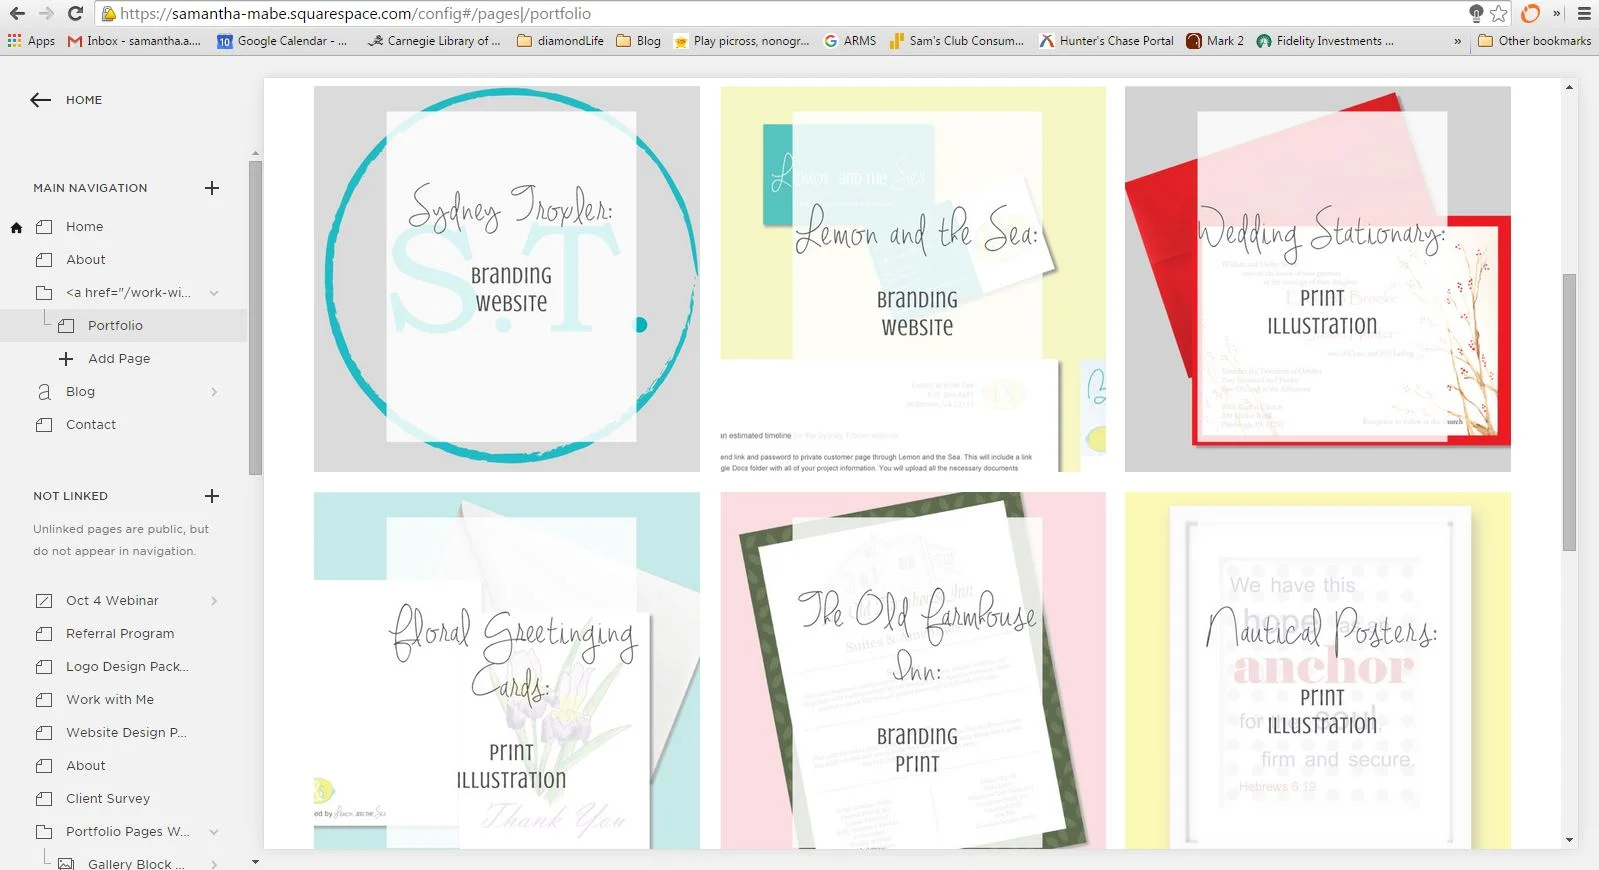Reload the page with the refresh icon

75,13
